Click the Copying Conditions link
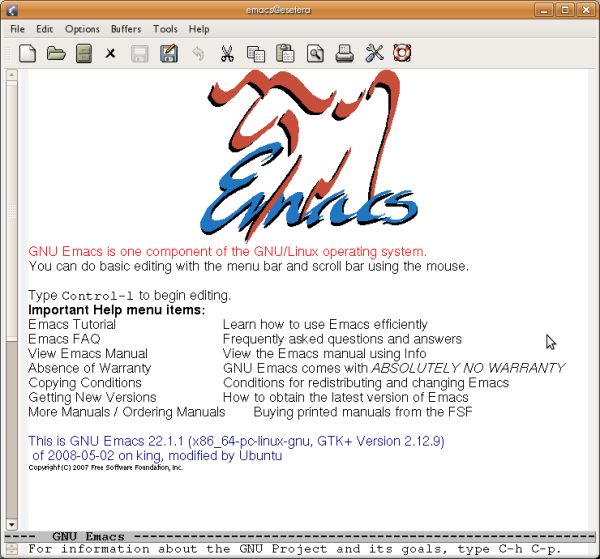 (x=85, y=383)
